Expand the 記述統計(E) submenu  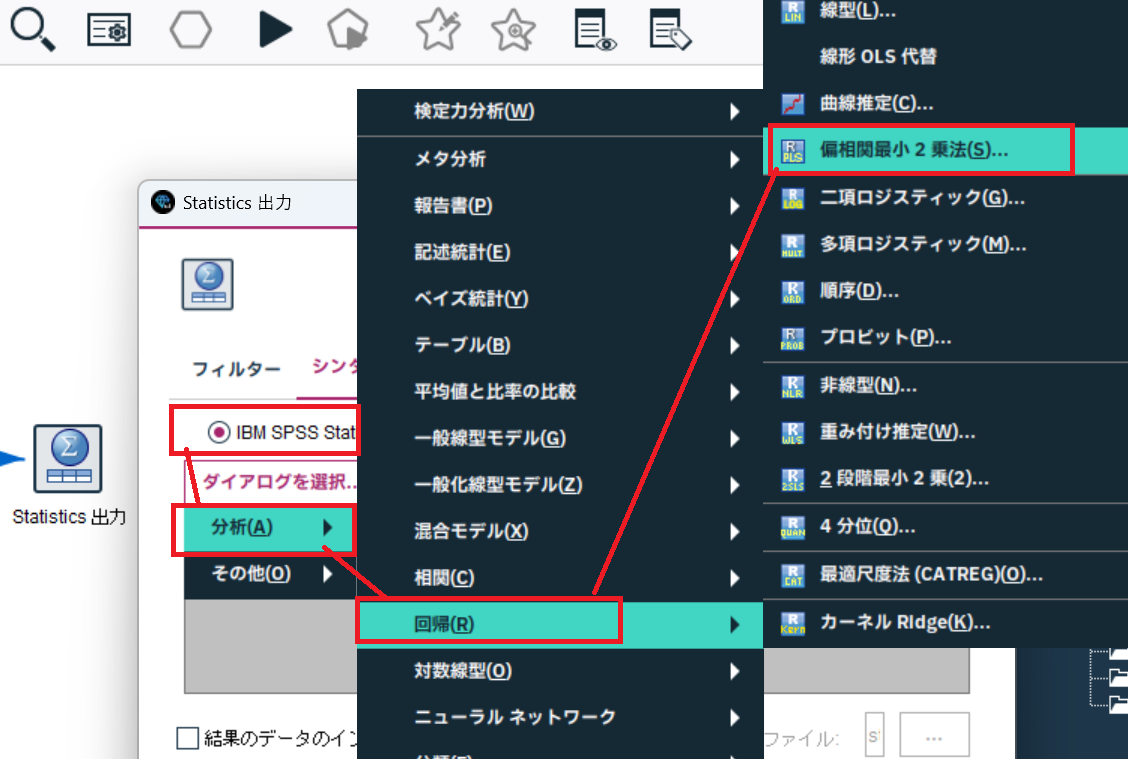point(560,253)
